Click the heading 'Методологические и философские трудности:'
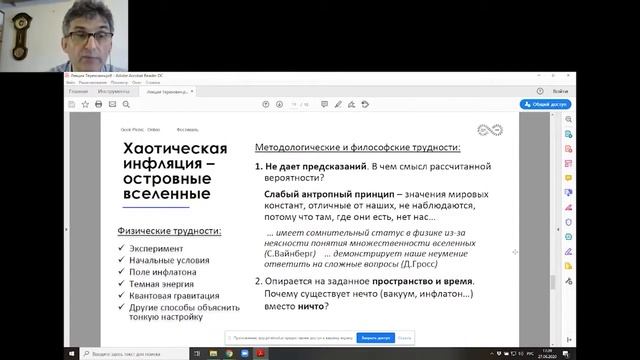The height and width of the screenshot is (360, 640). (x=358, y=147)
